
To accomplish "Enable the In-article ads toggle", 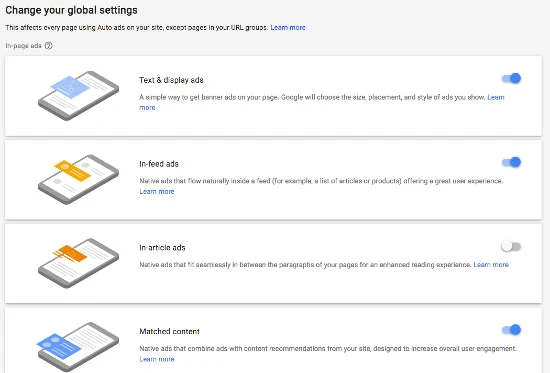I will [511, 246].
